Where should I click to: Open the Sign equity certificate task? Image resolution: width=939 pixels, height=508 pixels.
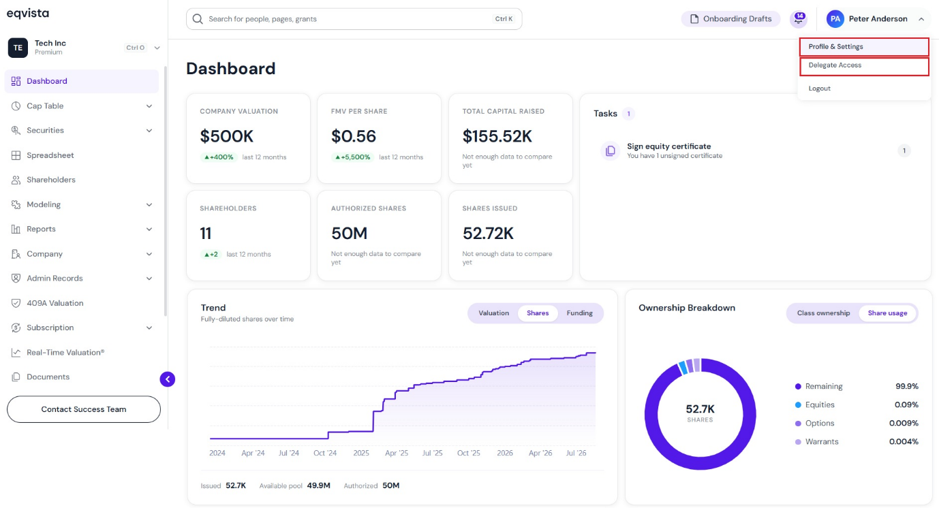756,150
